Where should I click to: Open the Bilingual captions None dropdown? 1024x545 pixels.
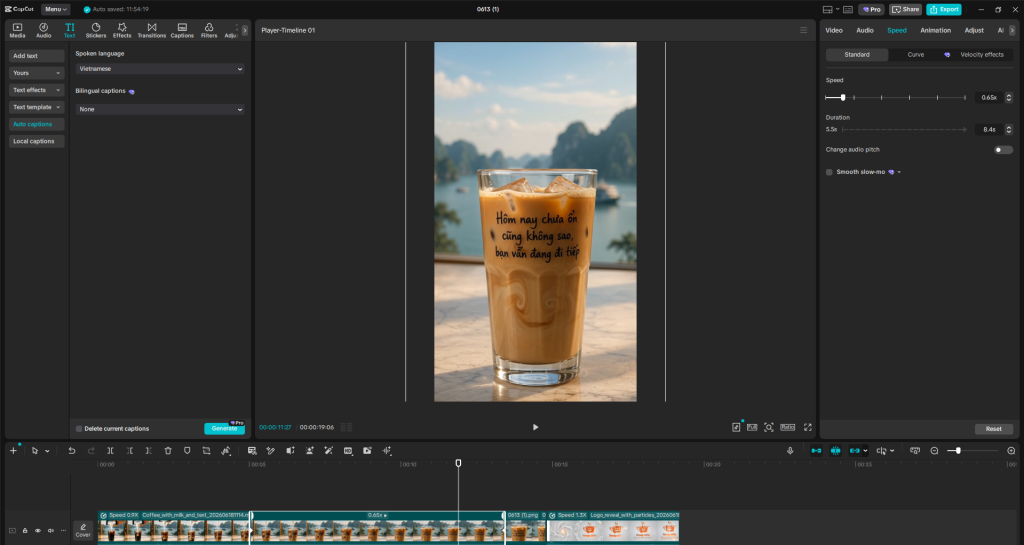pyautogui.click(x=160, y=109)
